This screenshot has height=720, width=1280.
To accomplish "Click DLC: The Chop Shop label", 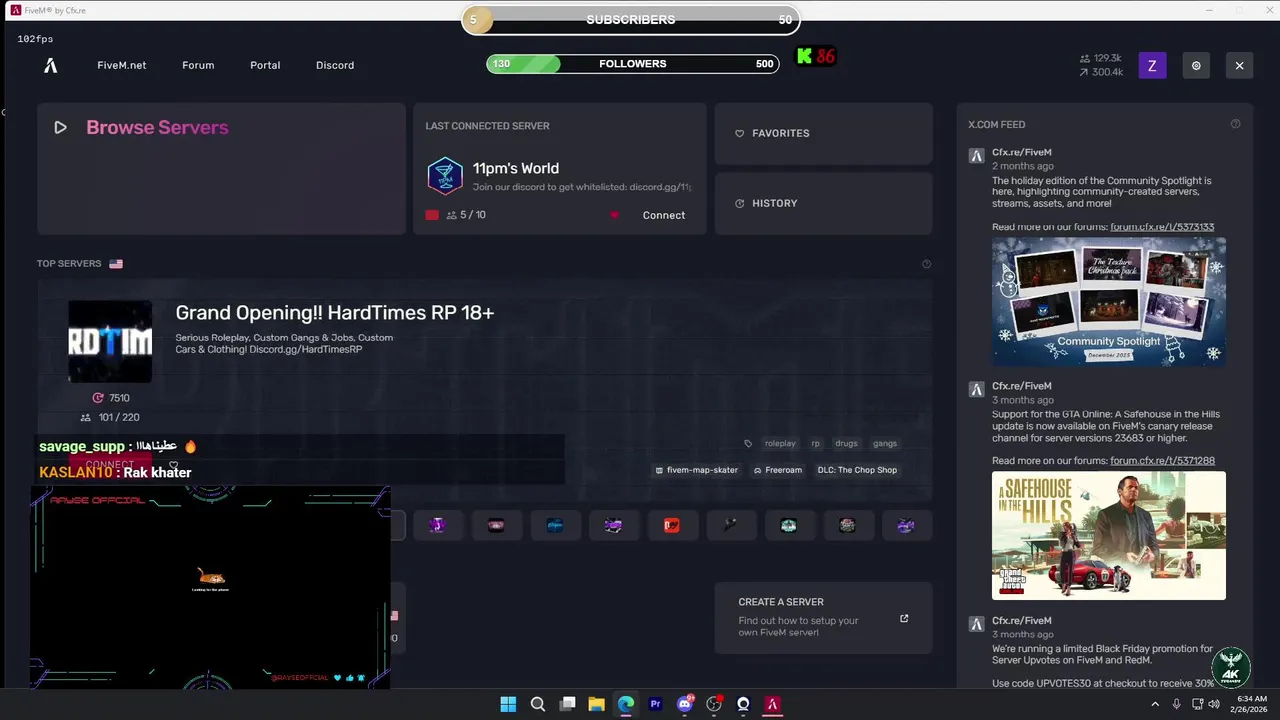I will [x=857, y=470].
